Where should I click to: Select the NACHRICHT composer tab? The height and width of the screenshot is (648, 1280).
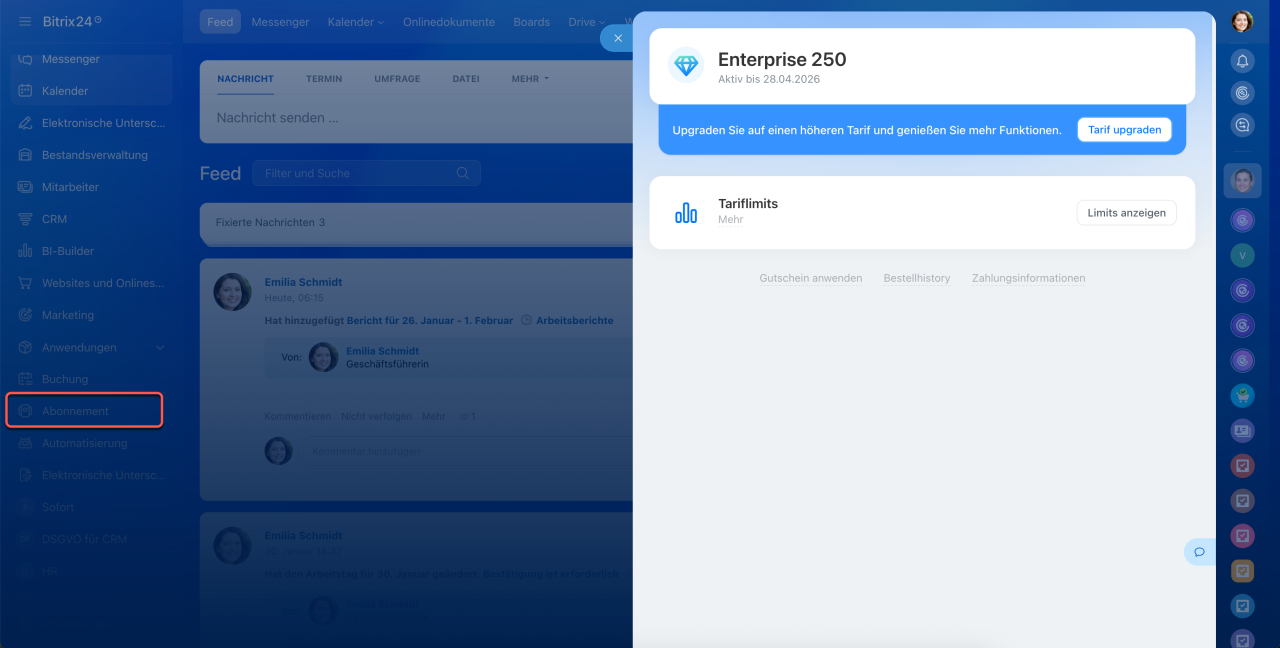click(245, 79)
